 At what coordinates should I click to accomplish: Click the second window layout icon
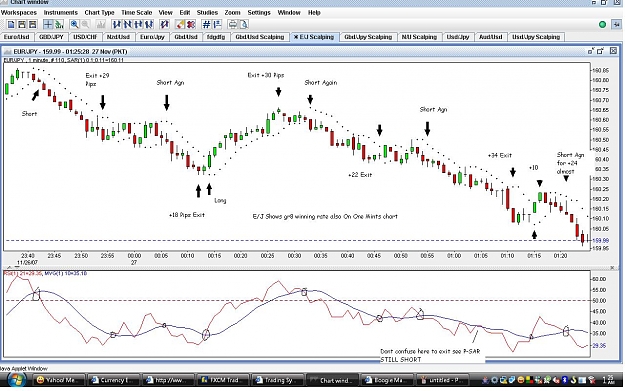[22, 25]
